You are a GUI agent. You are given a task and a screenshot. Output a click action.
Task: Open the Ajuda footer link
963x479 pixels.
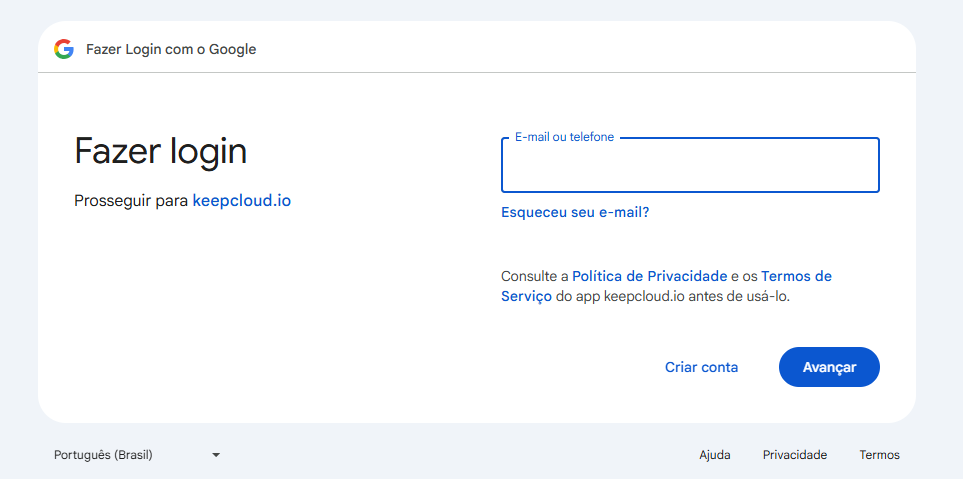click(715, 455)
